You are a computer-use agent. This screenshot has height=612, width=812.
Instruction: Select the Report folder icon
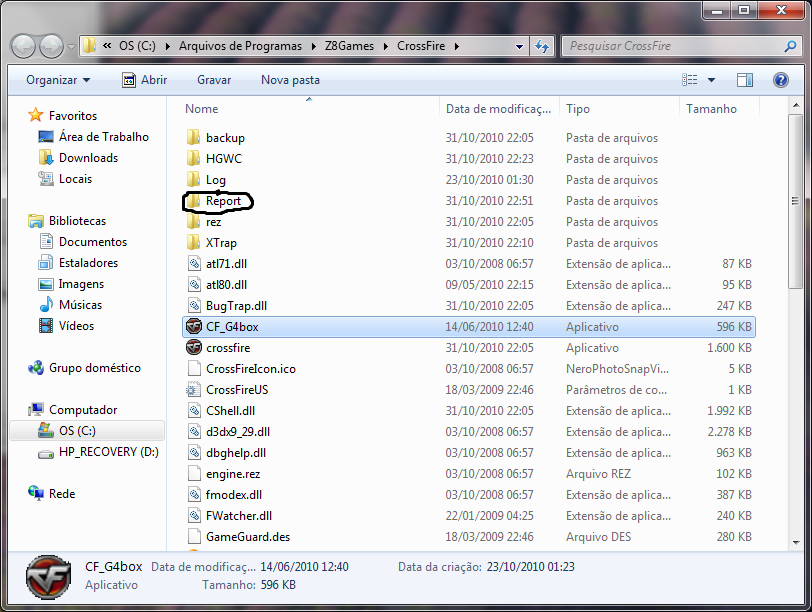pyautogui.click(x=194, y=200)
